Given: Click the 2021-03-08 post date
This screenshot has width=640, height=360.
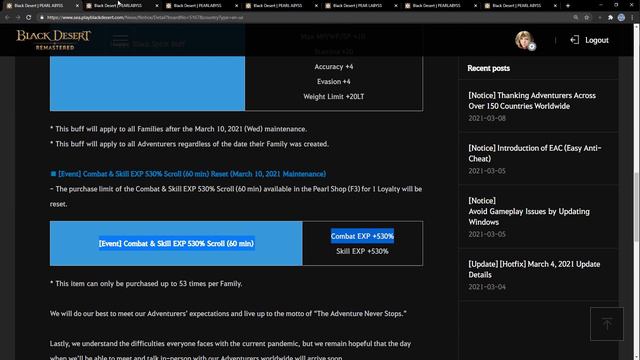Looking at the screenshot, I should [487, 118].
